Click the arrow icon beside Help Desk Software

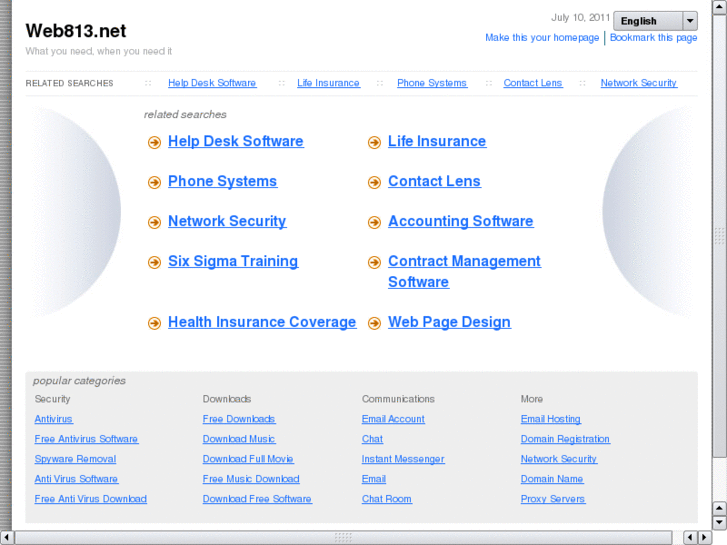tap(154, 142)
